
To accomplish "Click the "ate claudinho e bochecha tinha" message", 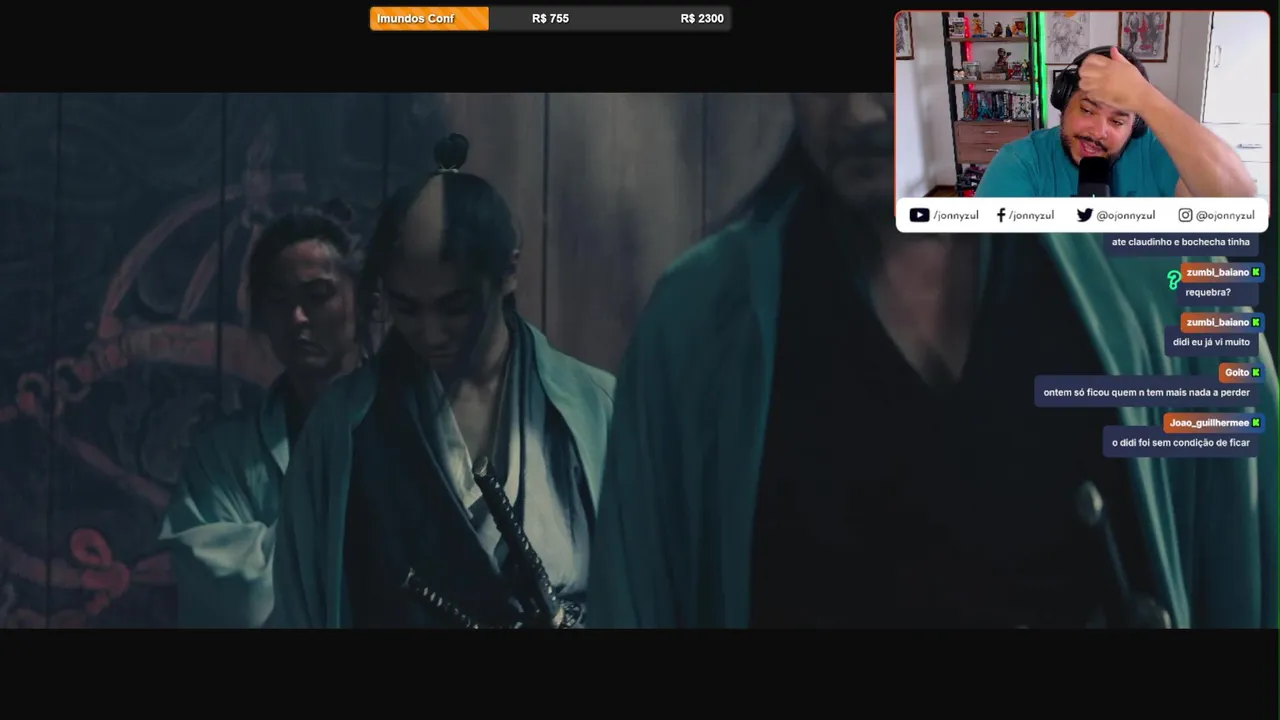I will (1180, 242).
